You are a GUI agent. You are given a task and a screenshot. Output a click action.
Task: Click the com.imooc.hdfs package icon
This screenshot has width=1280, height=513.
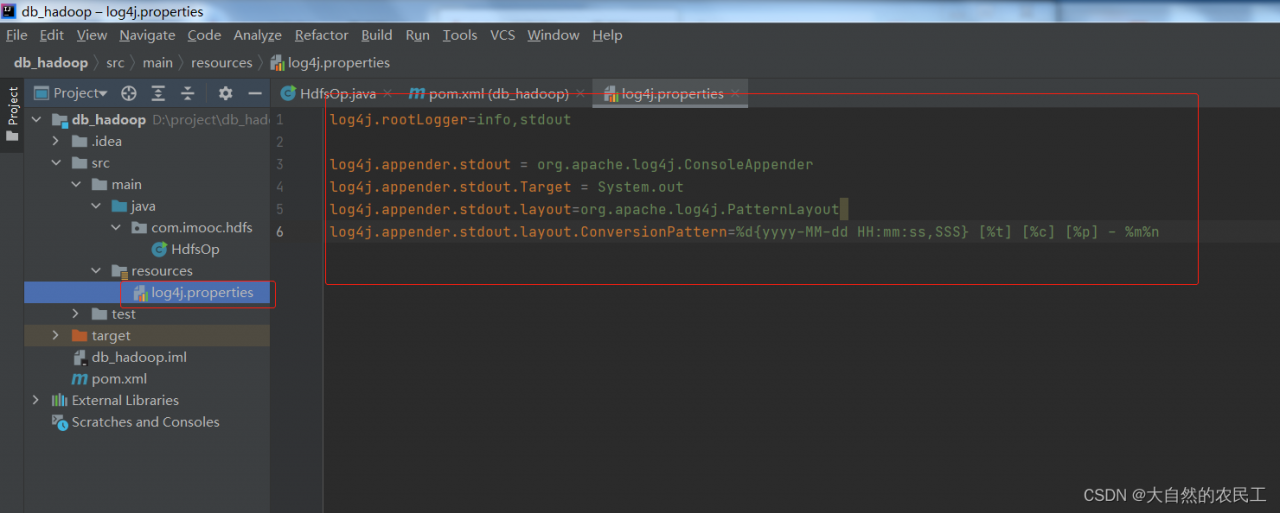pos(139,228)
